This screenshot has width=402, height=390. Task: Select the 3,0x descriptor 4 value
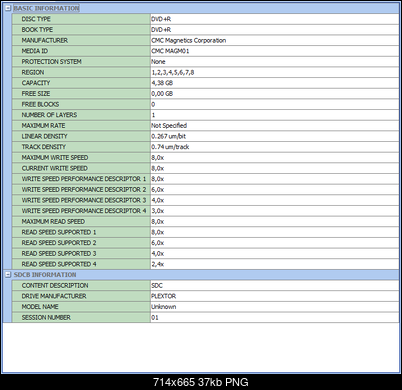pyautogui.click(x=158, y=211)
